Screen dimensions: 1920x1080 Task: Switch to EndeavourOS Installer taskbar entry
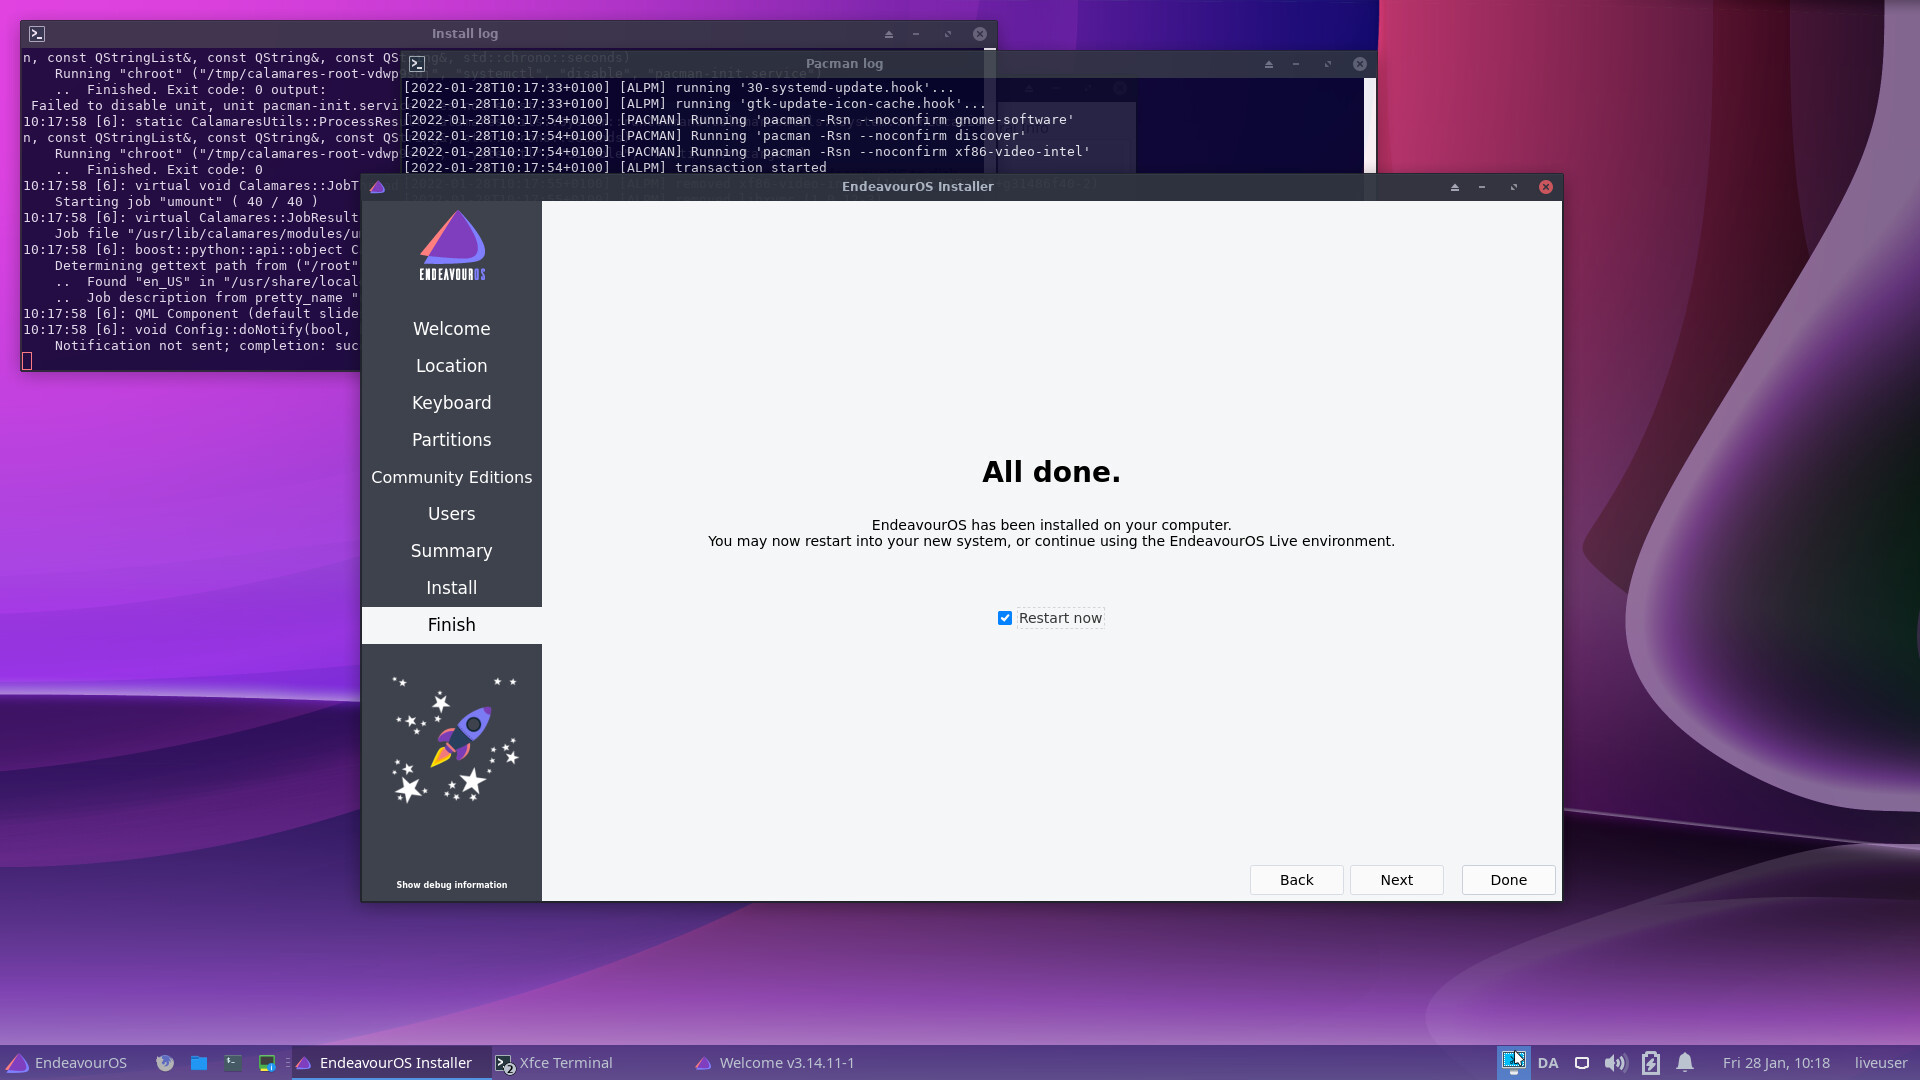391,1063
